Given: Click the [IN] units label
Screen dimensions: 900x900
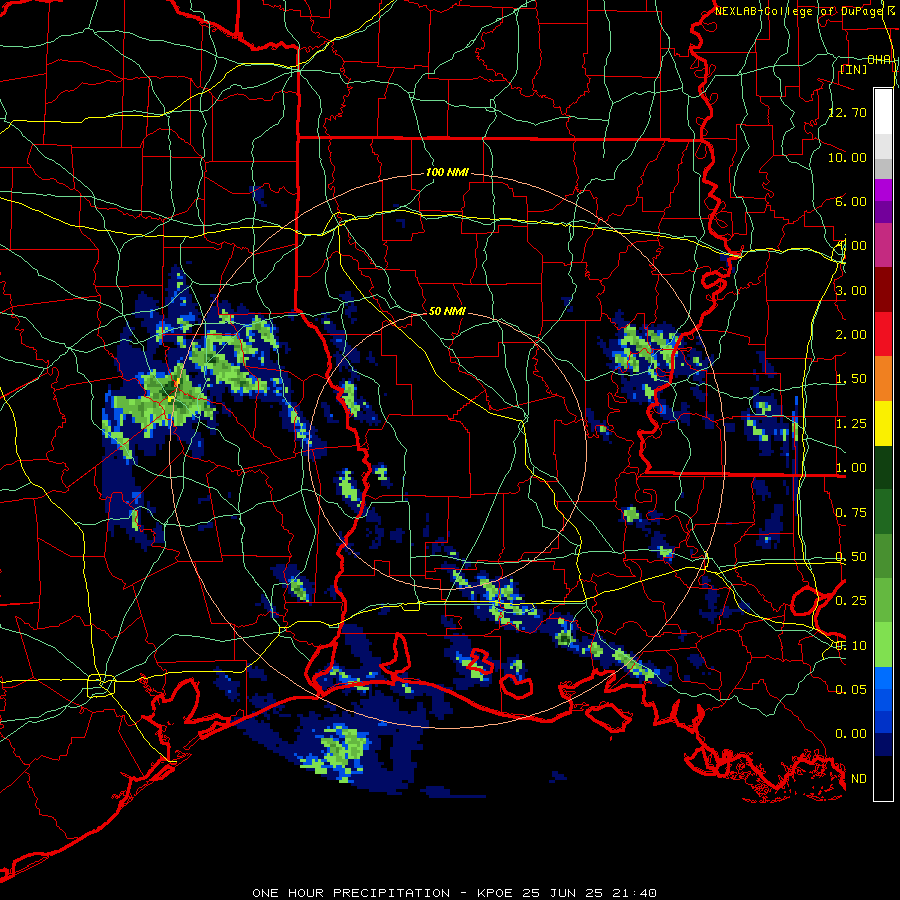Looking at the screenshot, I should point(854,69).
